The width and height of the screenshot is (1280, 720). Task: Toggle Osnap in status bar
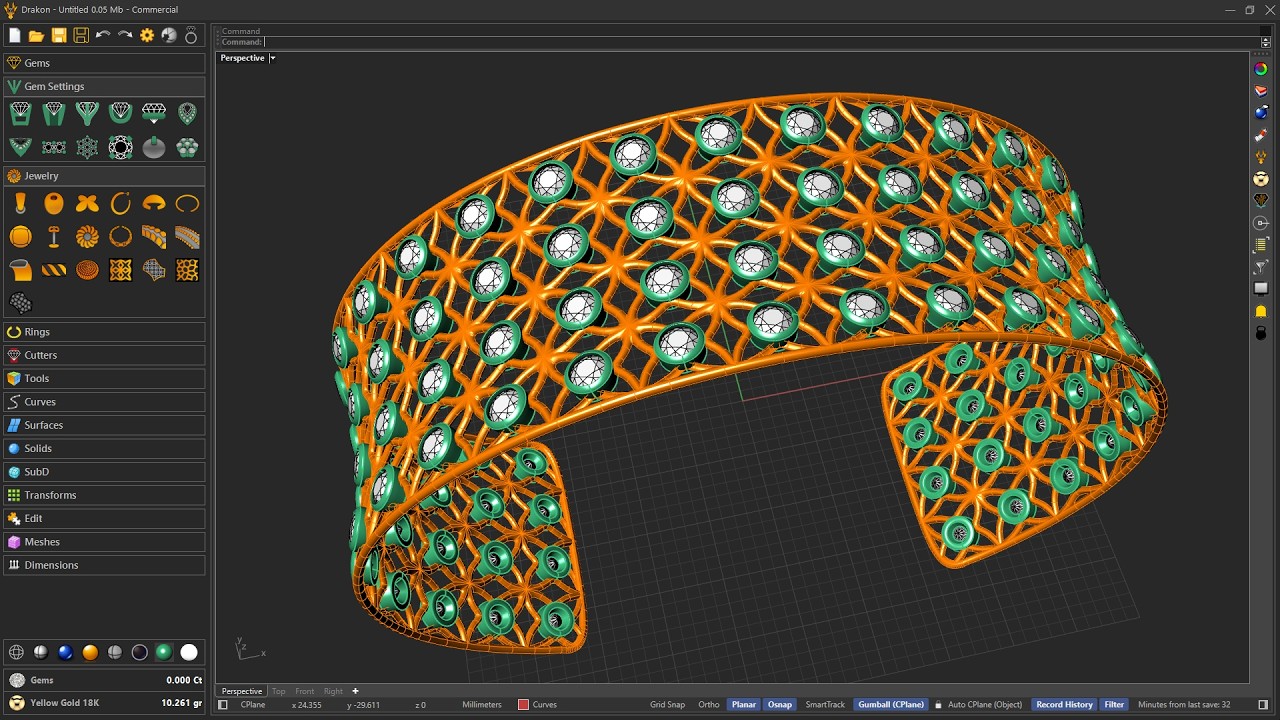[x=780, y=705]
